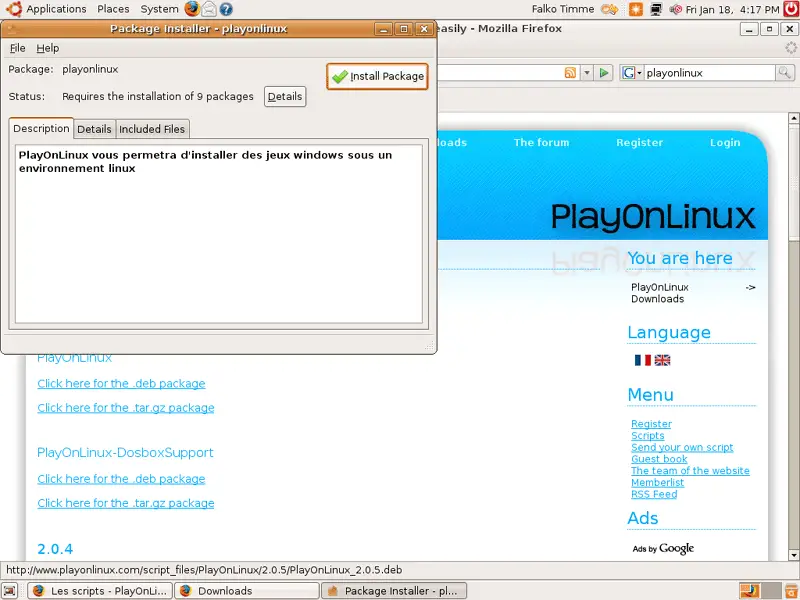Open the orange update notifier icon

pyautogui.click(x=636, y=9)
